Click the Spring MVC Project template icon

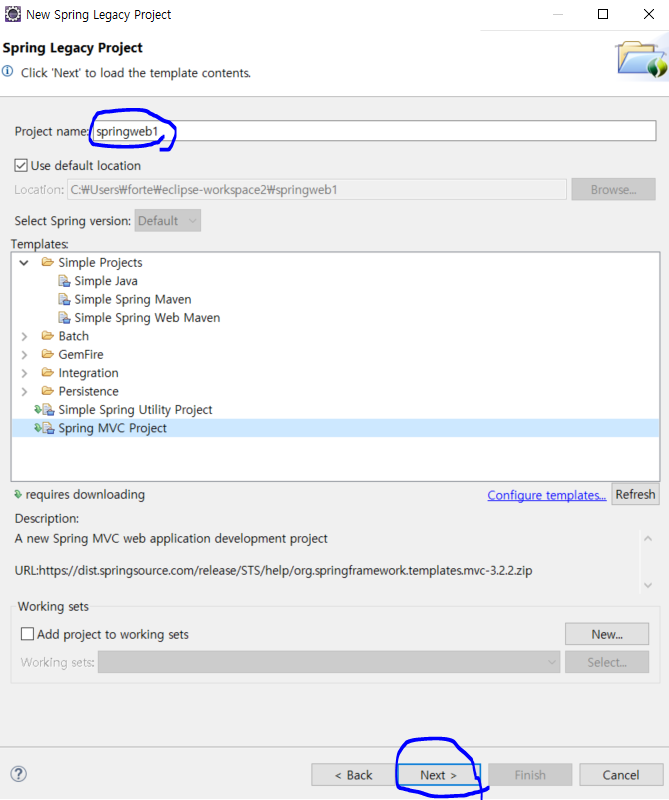(44, 428)
